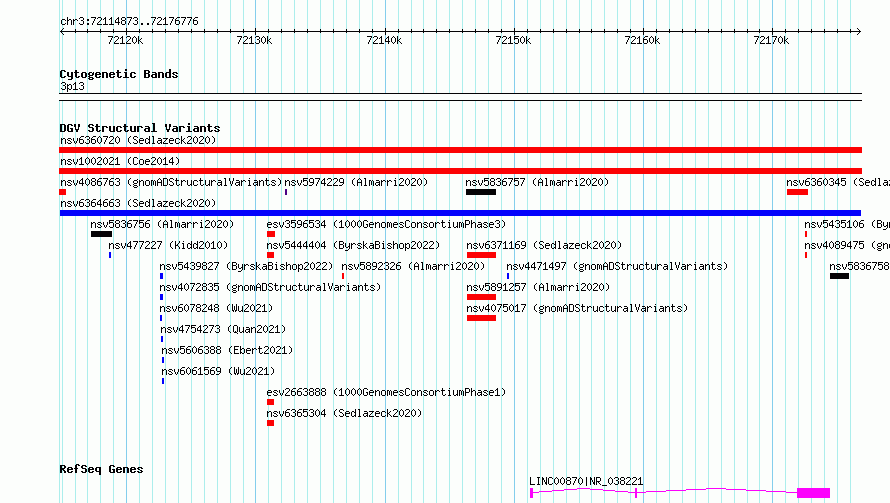The width and height of the screenshot is (890, 503).
Task: Click the nsv477227 (Kidd2010) label
Action: point(167,245)
